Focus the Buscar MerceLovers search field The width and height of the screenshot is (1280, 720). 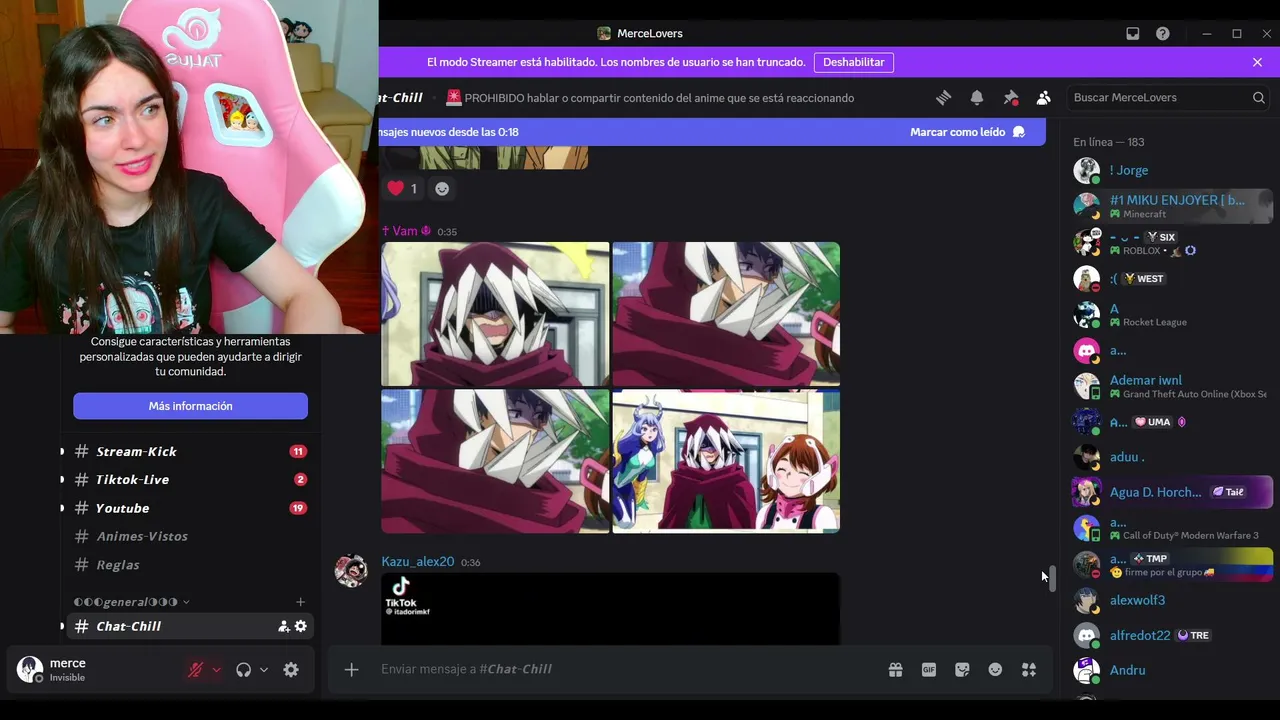(x=1169, y=98)
